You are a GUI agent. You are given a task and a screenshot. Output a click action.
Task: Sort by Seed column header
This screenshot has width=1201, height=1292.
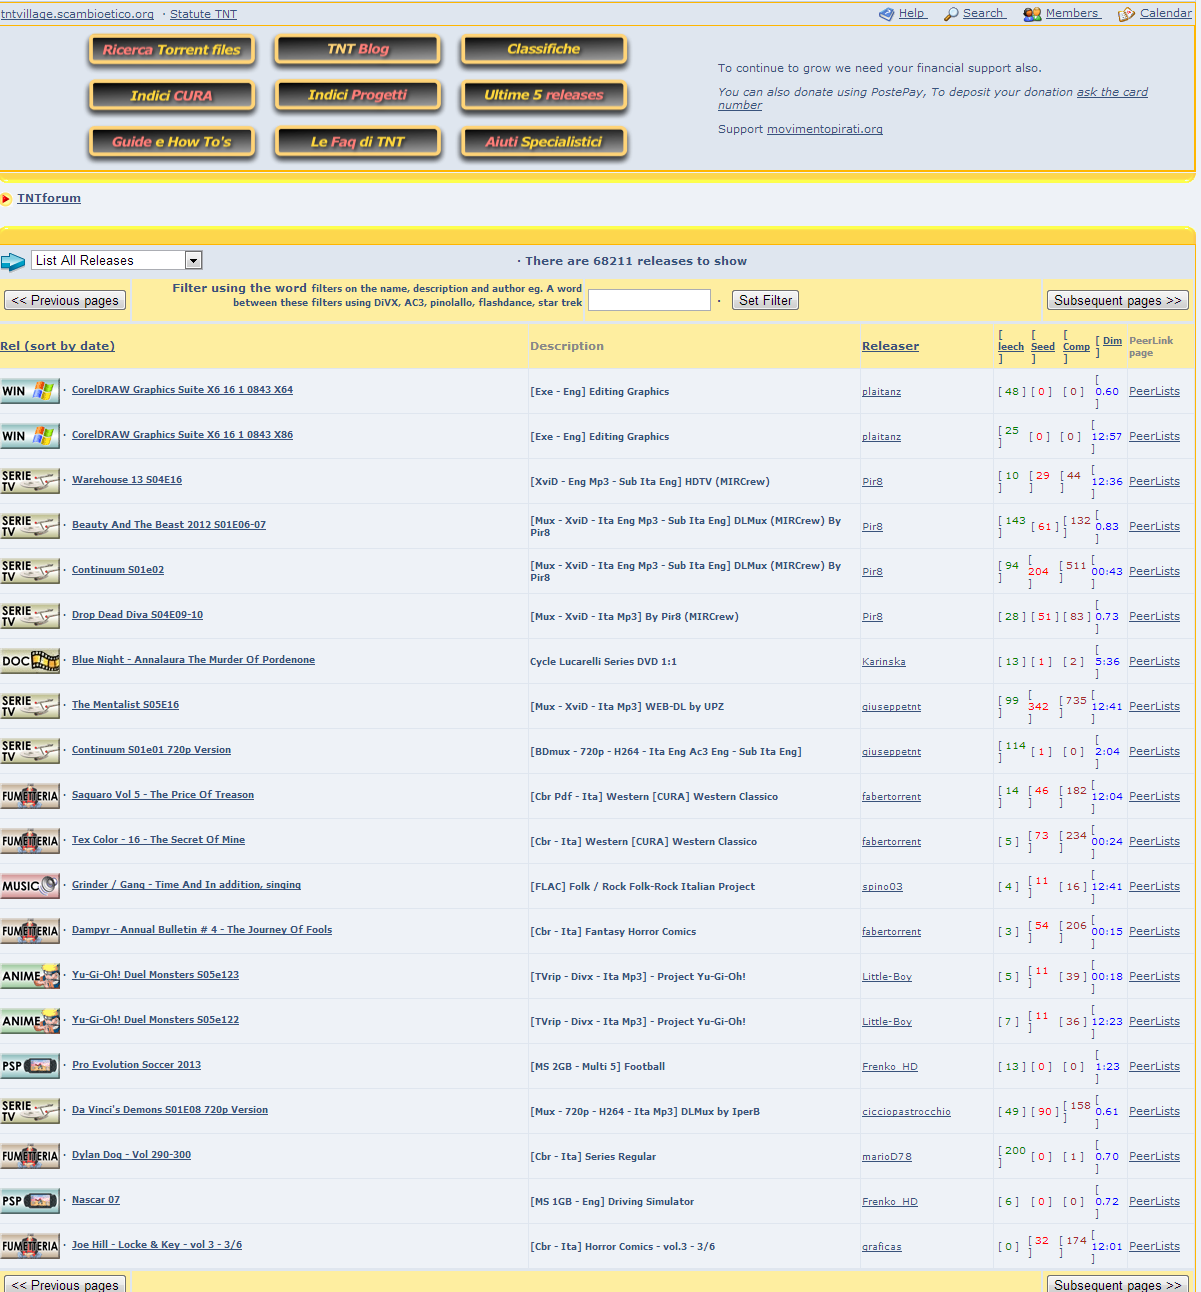click(1043, 347)
